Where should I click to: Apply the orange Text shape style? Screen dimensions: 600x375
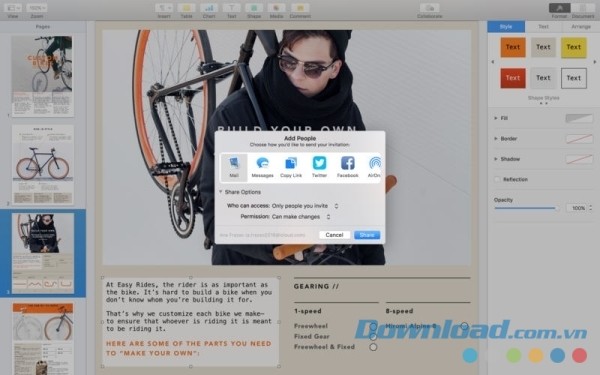tap(513, 47)
